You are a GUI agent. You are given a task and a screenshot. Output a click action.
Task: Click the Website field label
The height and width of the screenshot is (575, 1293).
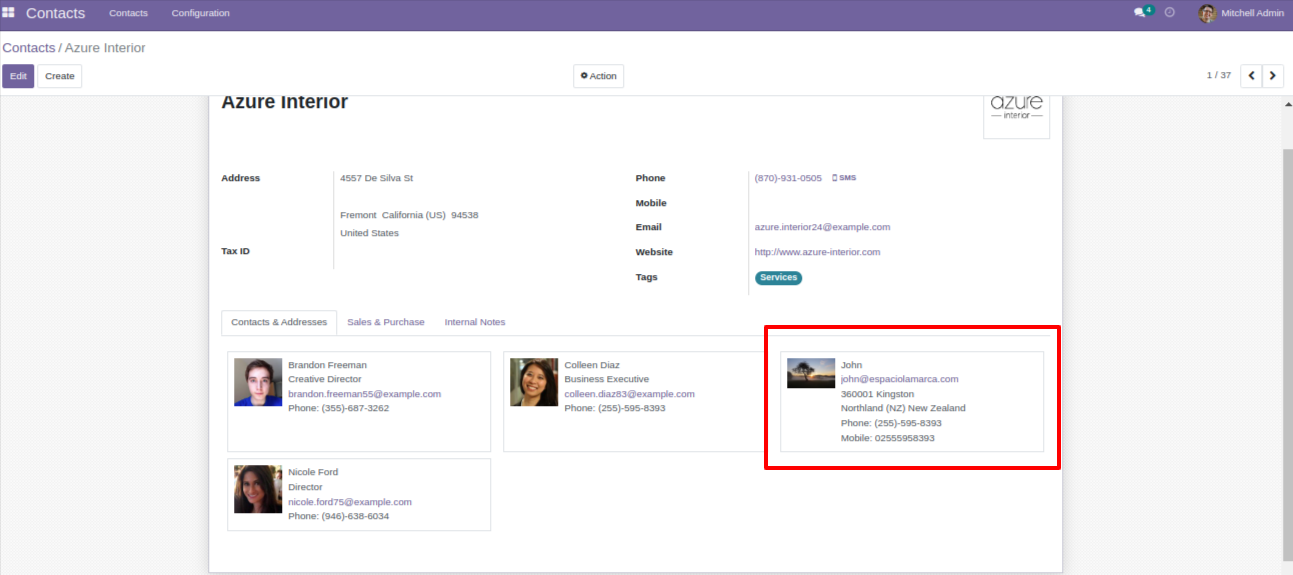pos(654,252)
